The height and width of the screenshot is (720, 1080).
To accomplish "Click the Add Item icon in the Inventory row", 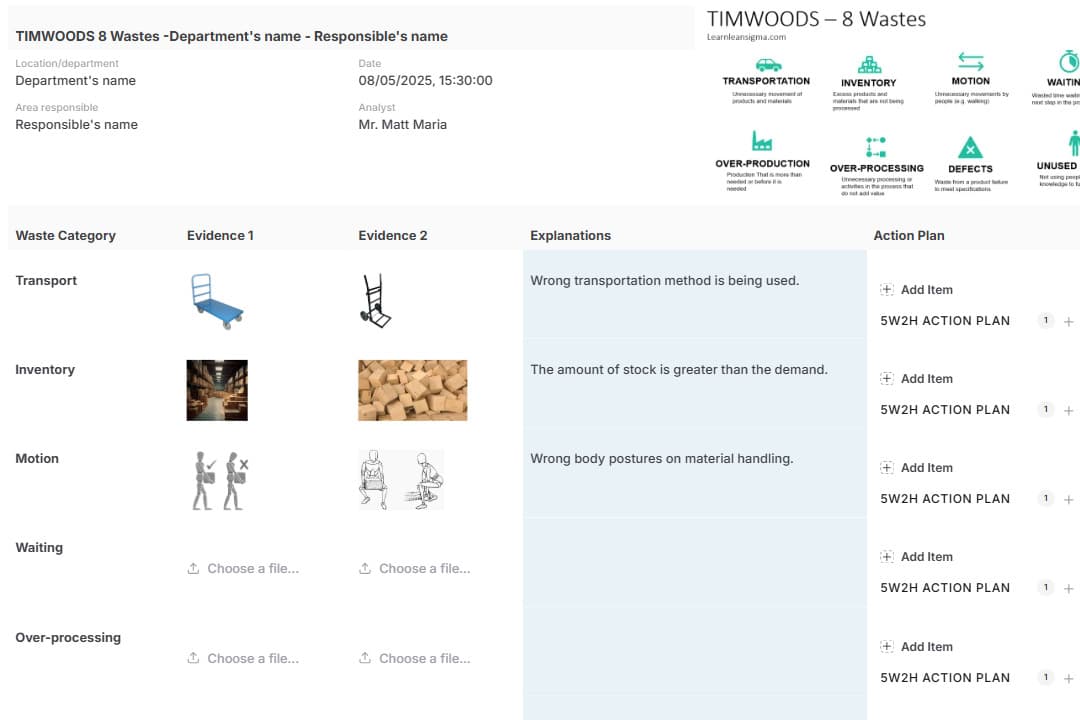I will click(886, 379).
